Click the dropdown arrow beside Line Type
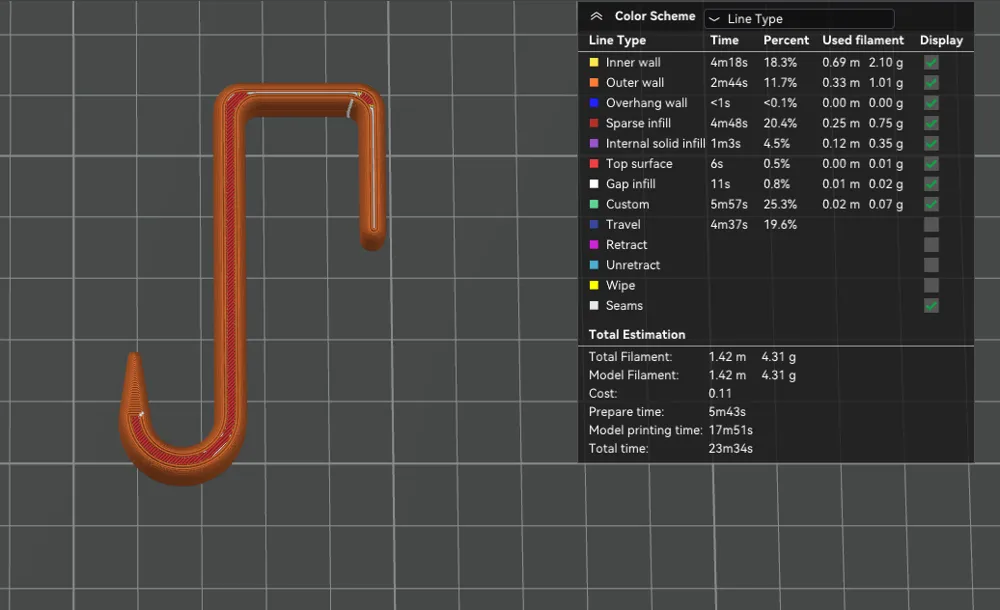 [x=714, y=19]
